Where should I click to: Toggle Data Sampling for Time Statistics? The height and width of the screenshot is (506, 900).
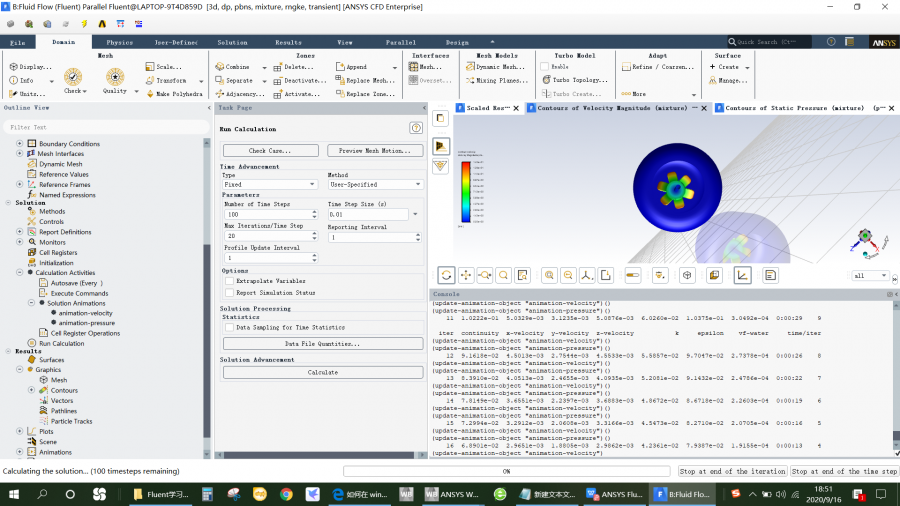click(x=229, y=327)
